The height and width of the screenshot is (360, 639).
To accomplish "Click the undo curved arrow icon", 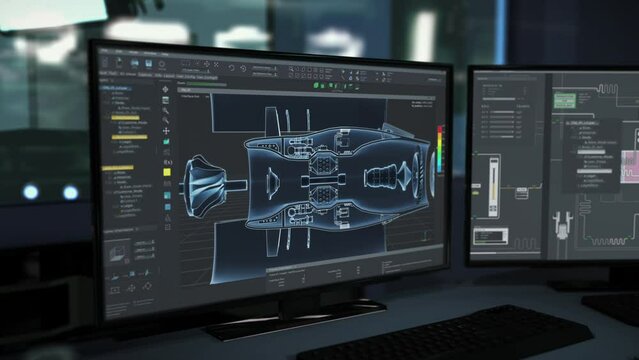I will coord(231,68).
